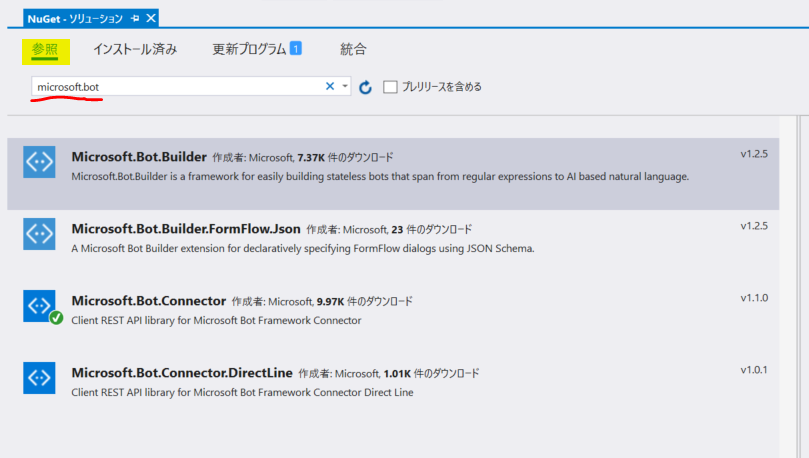Switch to the 統合 tab
The image size is (809, 458).
pos(353,50)
